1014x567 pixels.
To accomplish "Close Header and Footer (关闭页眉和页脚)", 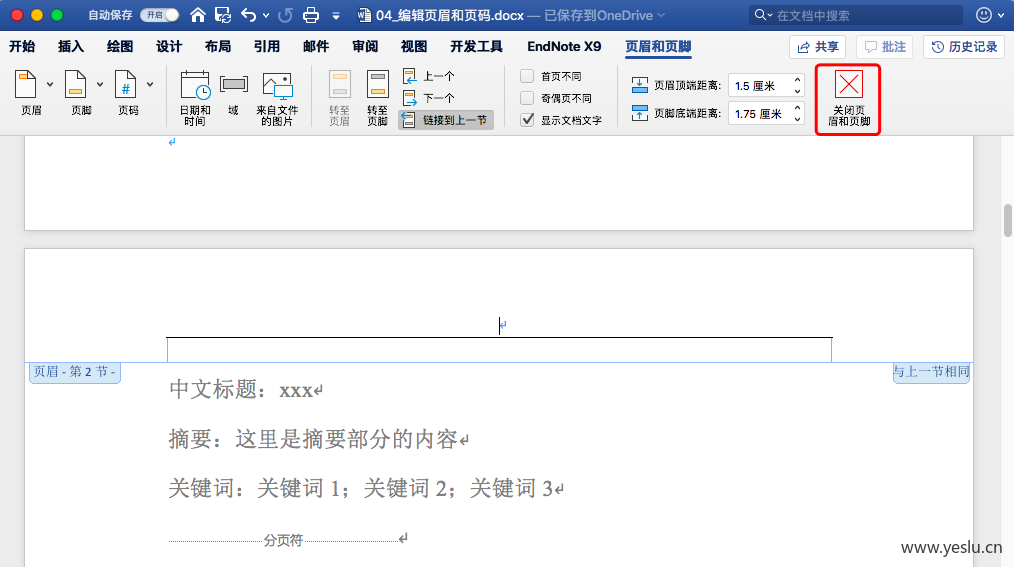I will coord(848,99).
